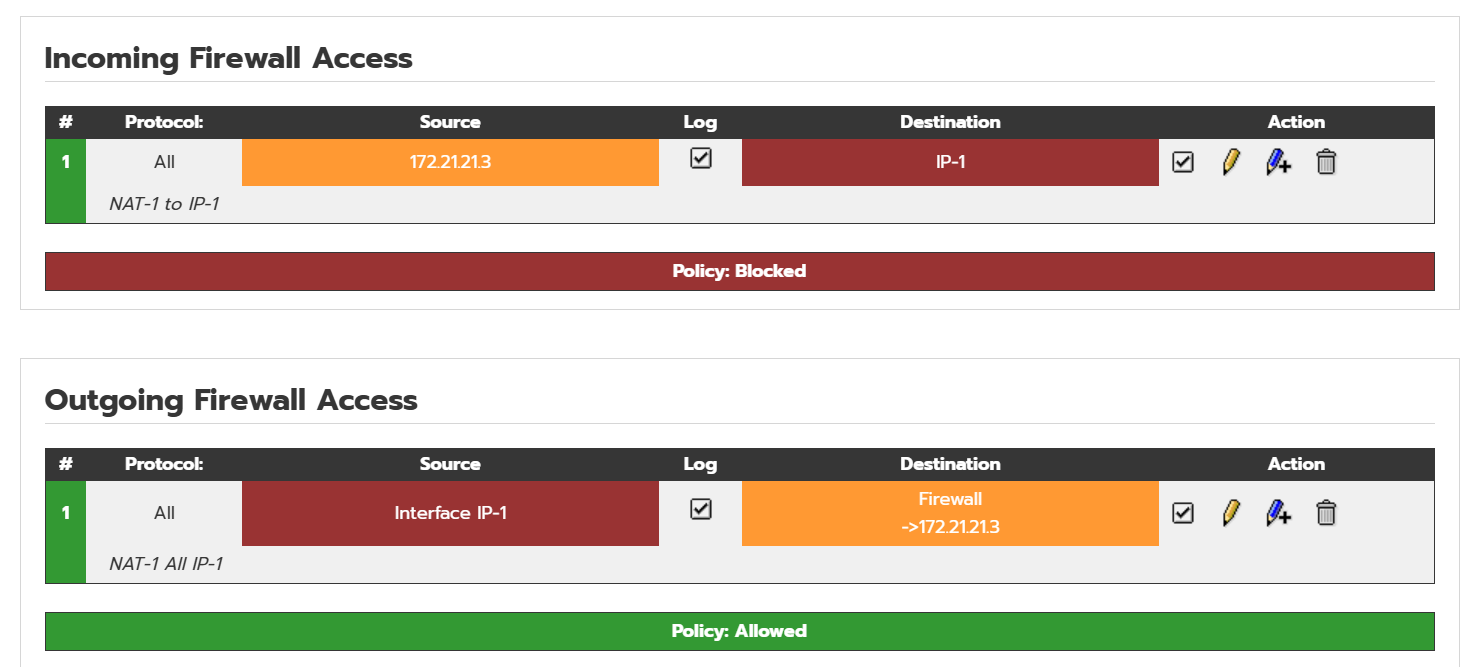Click the NAT-1 to IP-1 rule description
This screenshot has height=667, width=1471.
pos(164,204)
